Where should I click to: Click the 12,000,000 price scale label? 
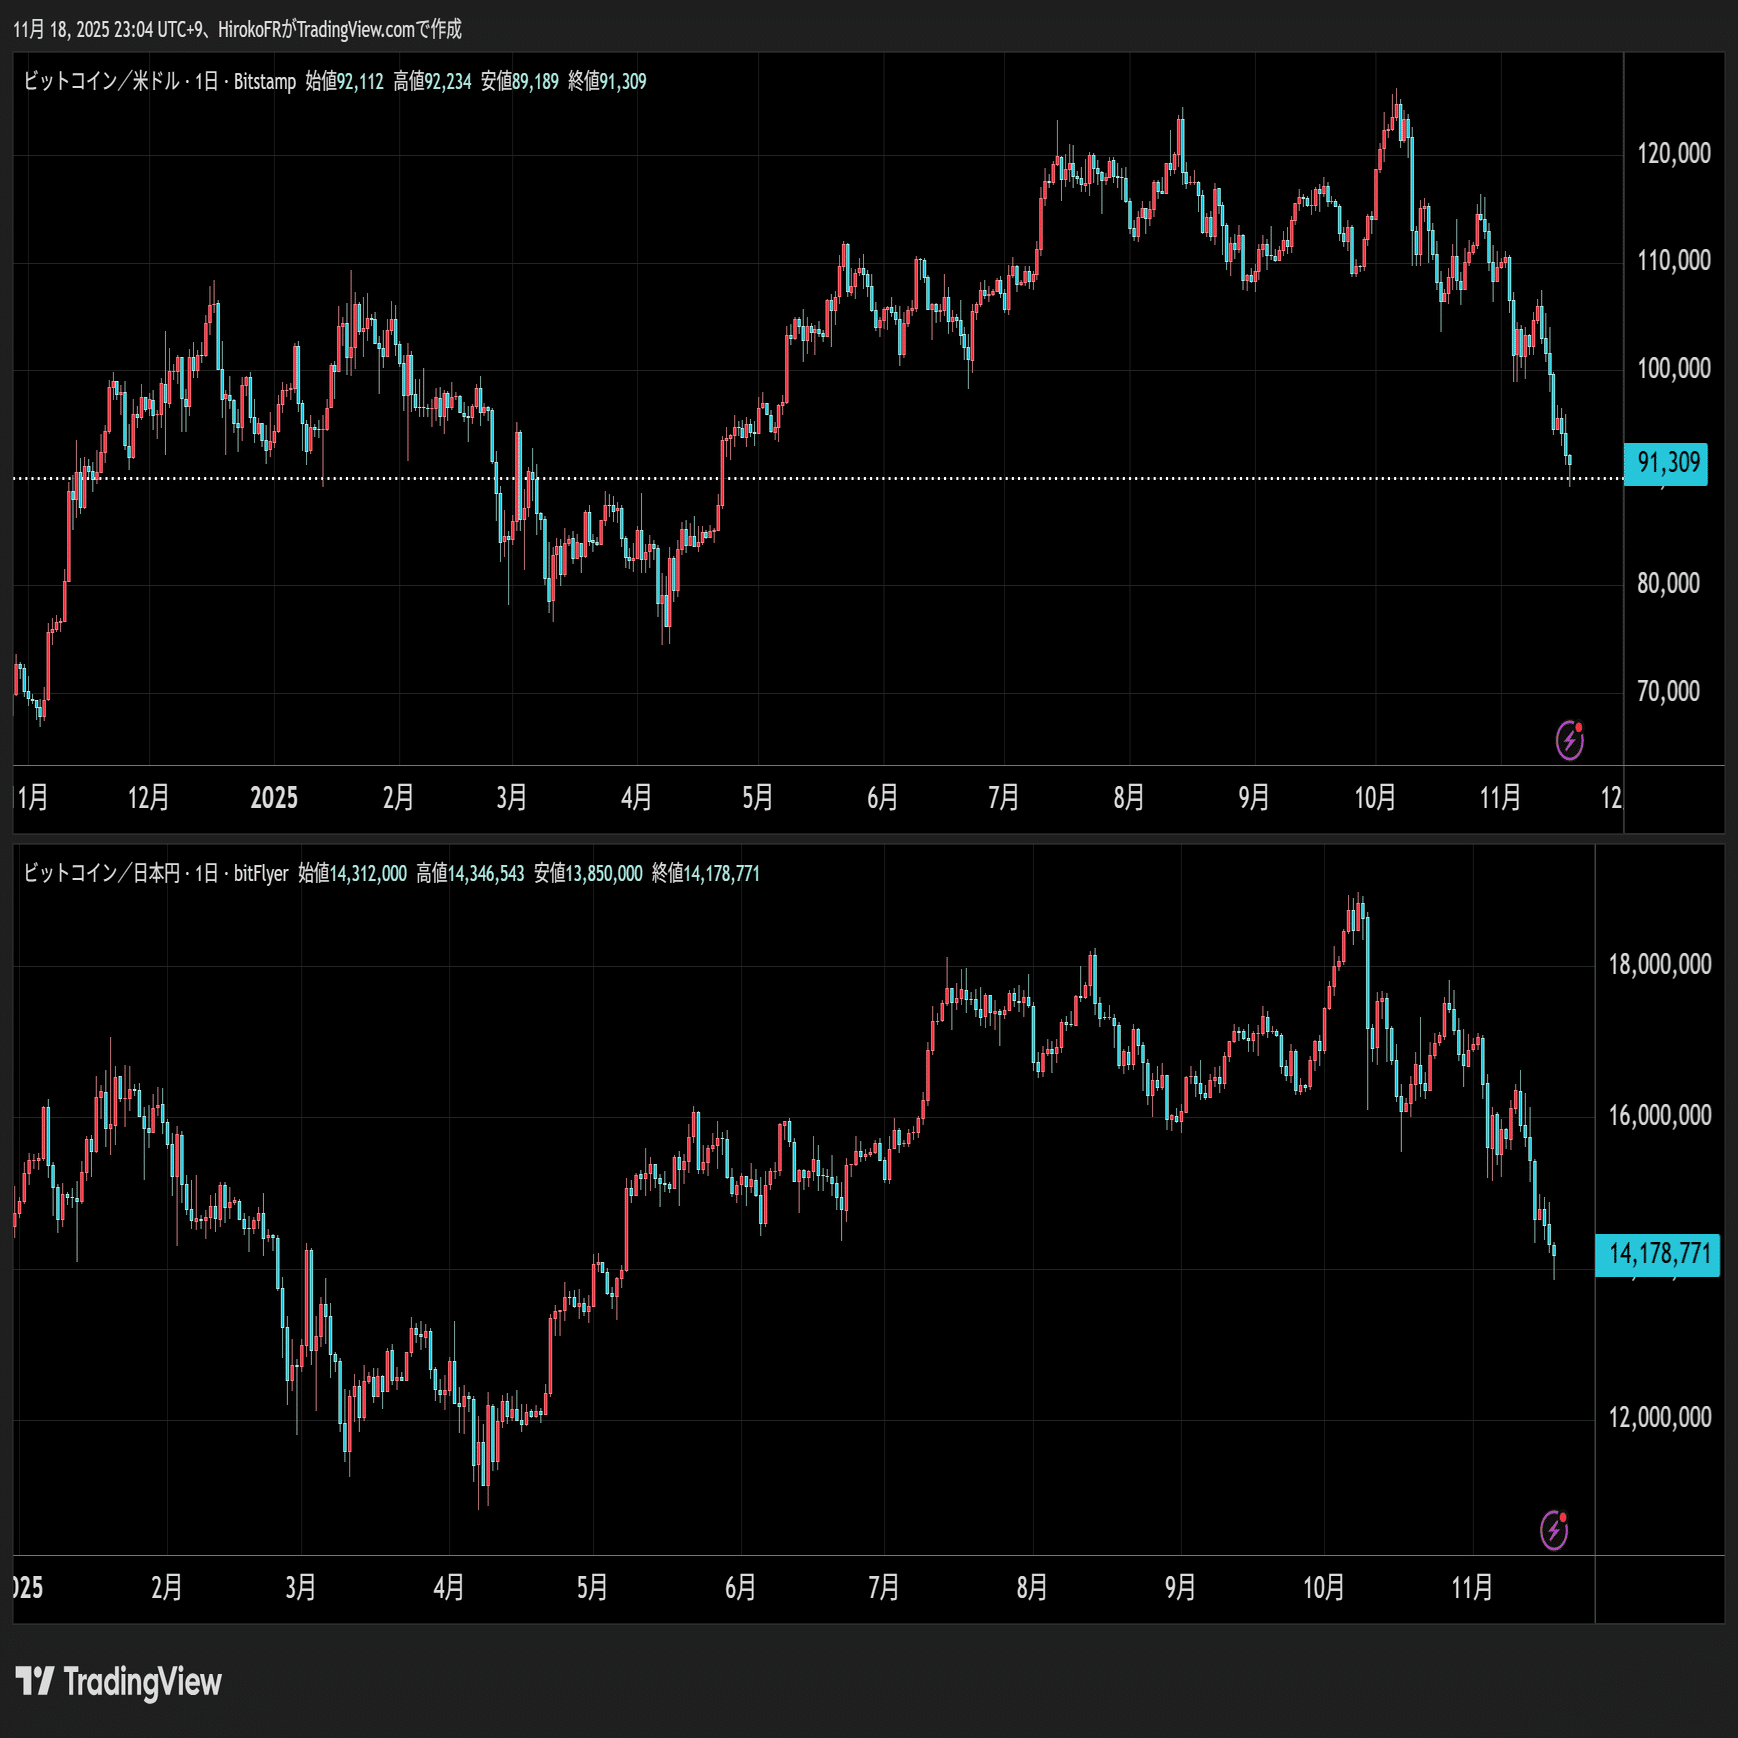(x=1659, y=1417)
